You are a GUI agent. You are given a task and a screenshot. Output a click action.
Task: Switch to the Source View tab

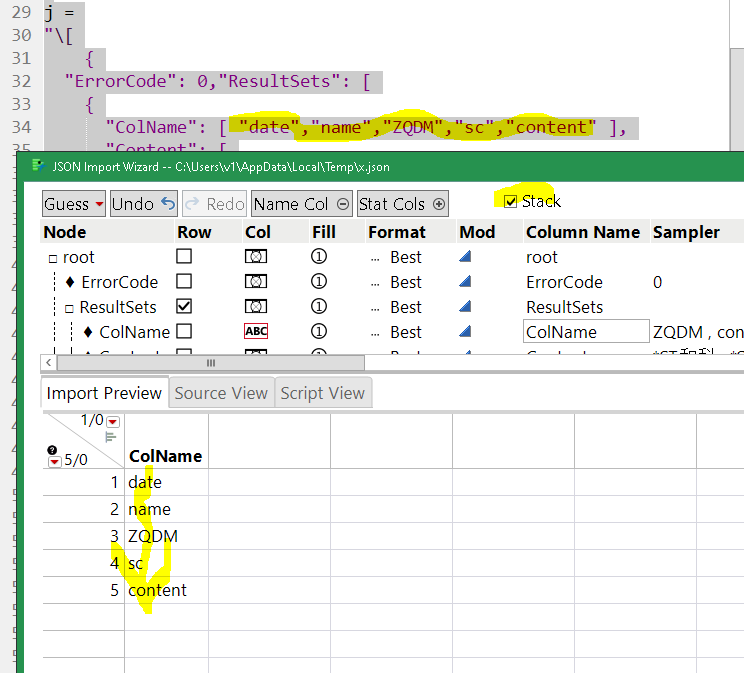(x=221, y=393)
